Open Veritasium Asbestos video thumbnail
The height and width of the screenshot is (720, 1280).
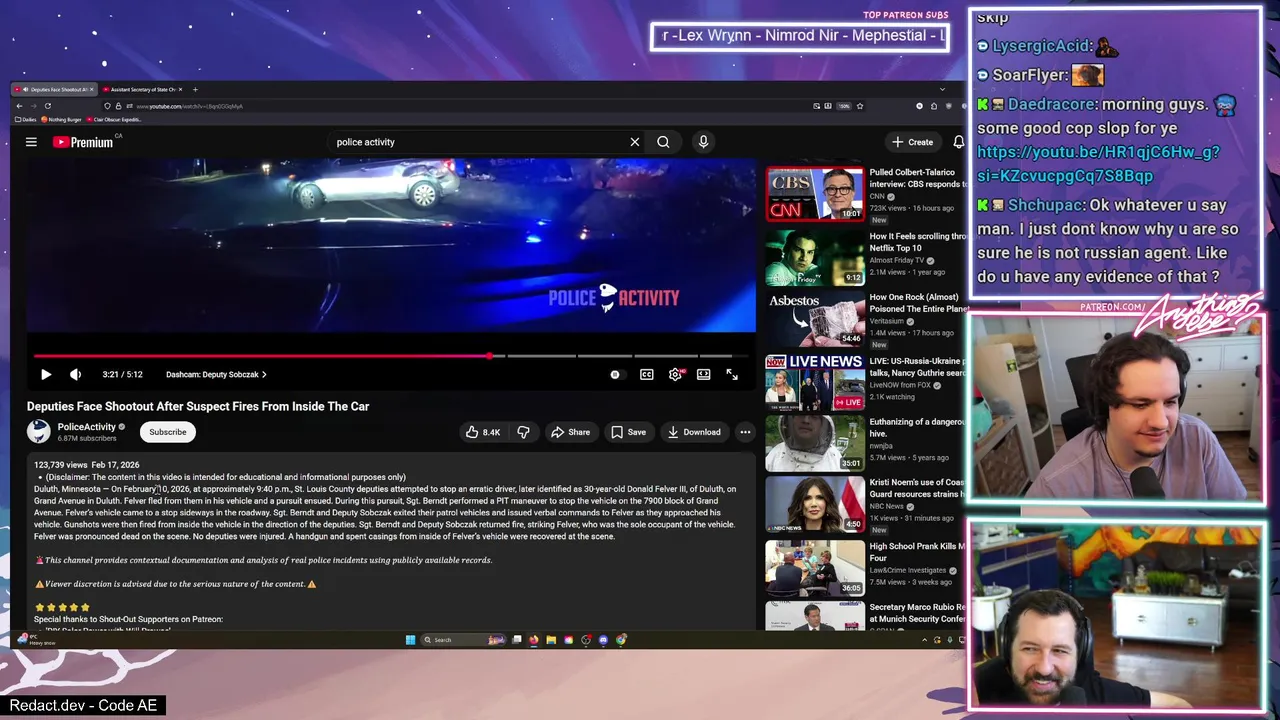tap(814, 319)
